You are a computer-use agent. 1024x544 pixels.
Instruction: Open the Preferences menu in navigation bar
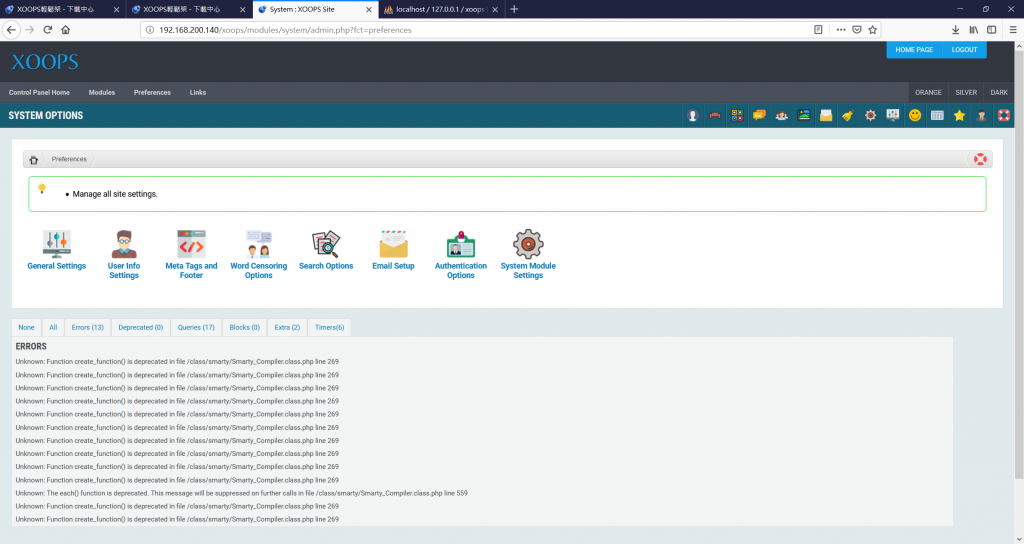[x=152, y=93]
